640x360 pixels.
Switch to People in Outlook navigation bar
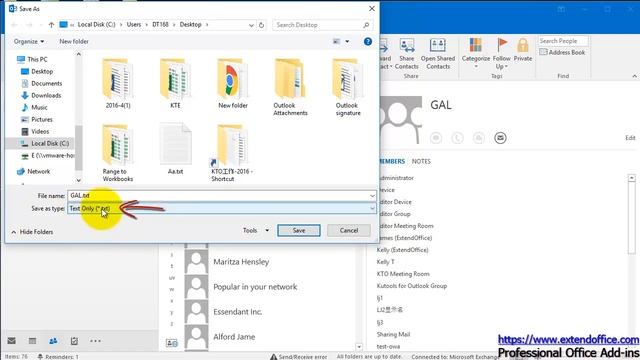point(53,341)
